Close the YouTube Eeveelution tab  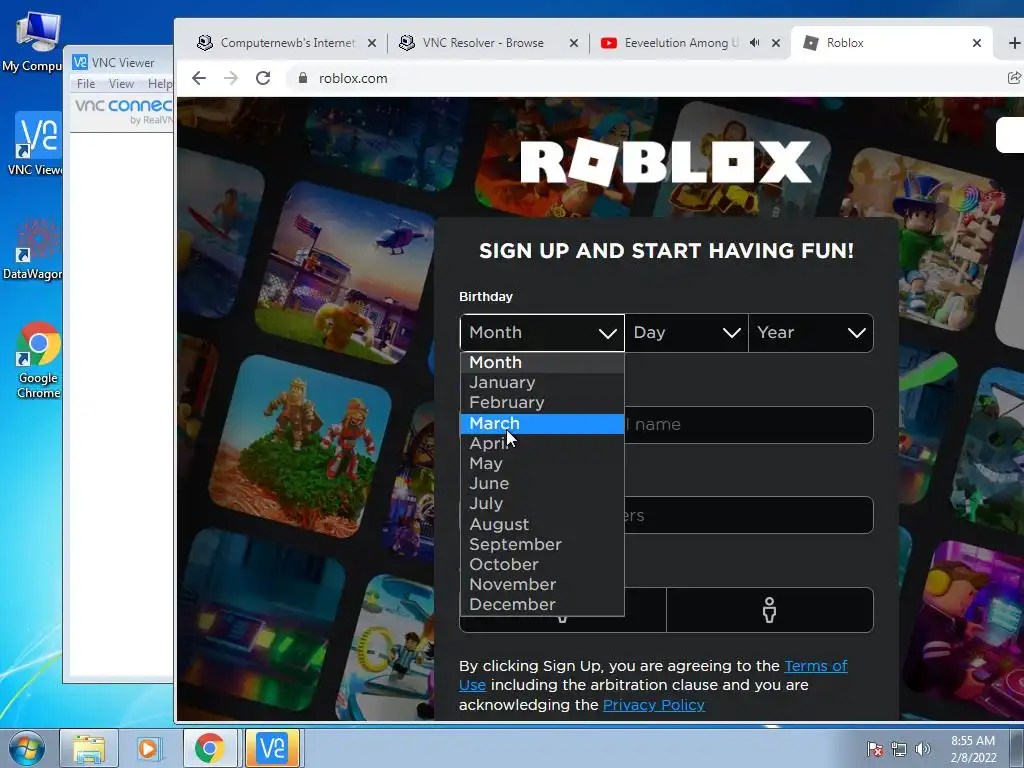(776, 43)
